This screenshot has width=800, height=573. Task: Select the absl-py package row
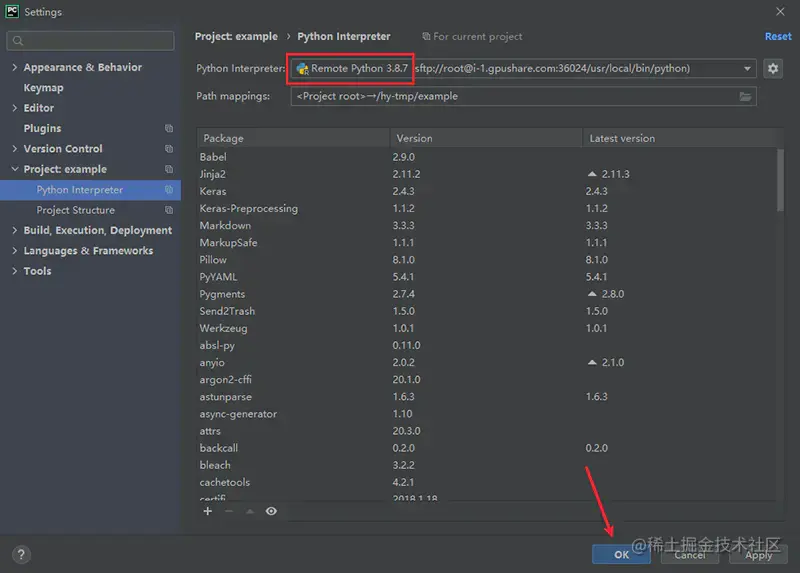pyautogui.click(x=487, y=345)
